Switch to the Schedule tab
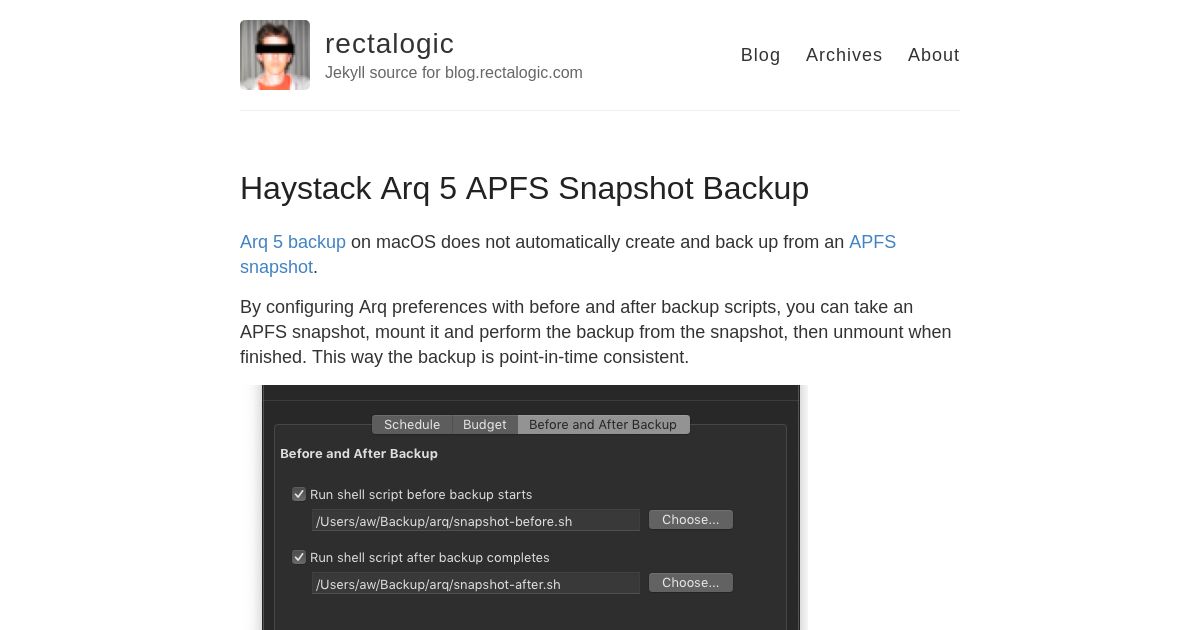 click(x=412, y=425)
